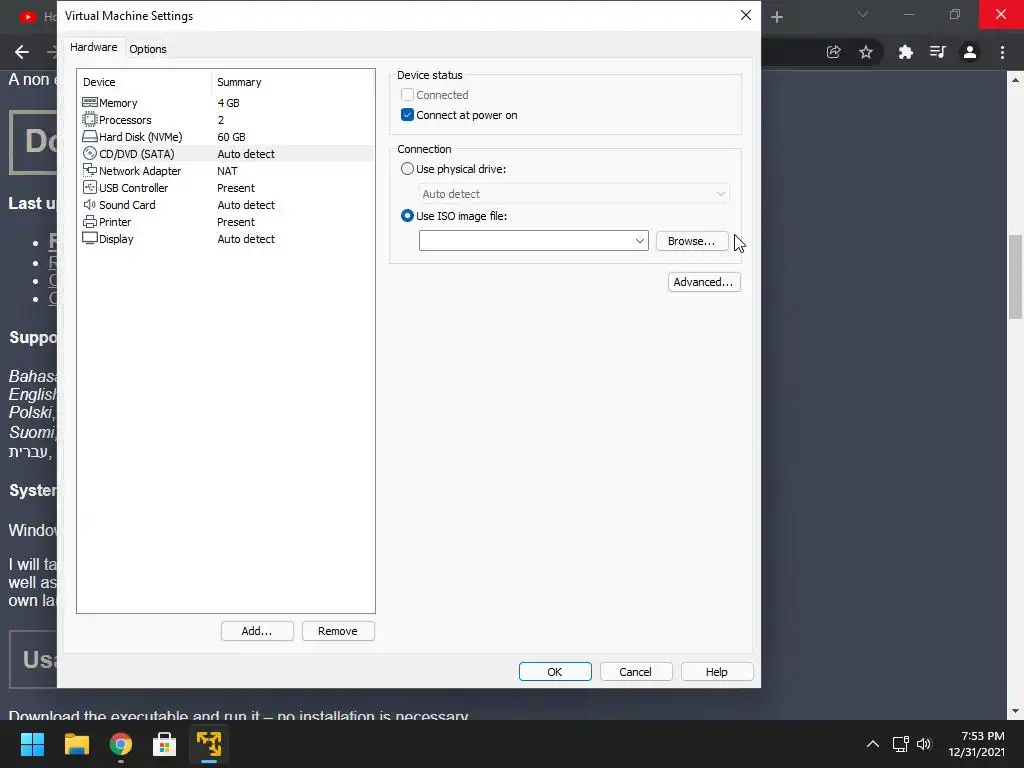Click the Browse... button
This screenshot has width=1024, height=768.
[692, 241]
